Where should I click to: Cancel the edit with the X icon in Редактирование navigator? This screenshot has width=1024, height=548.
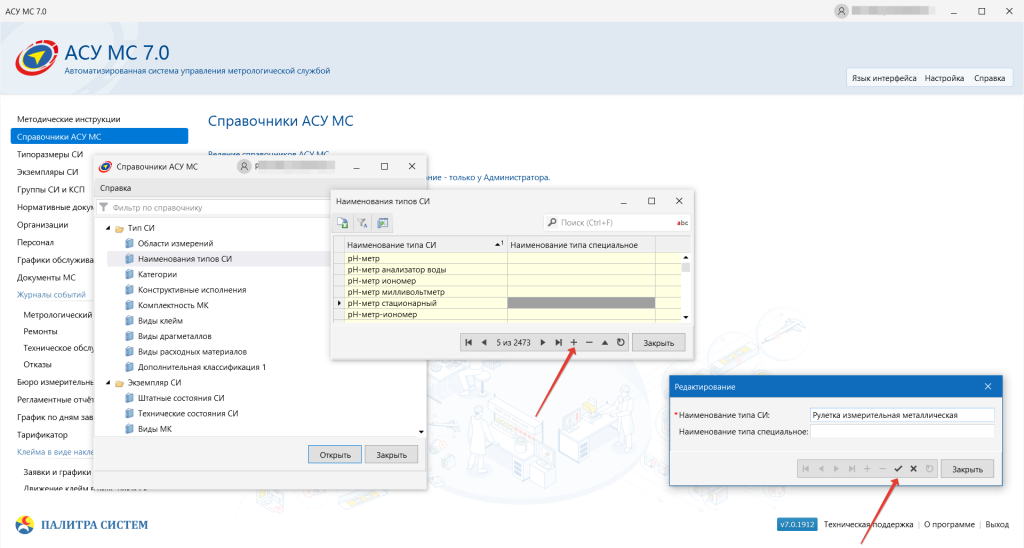coord(914,468)
